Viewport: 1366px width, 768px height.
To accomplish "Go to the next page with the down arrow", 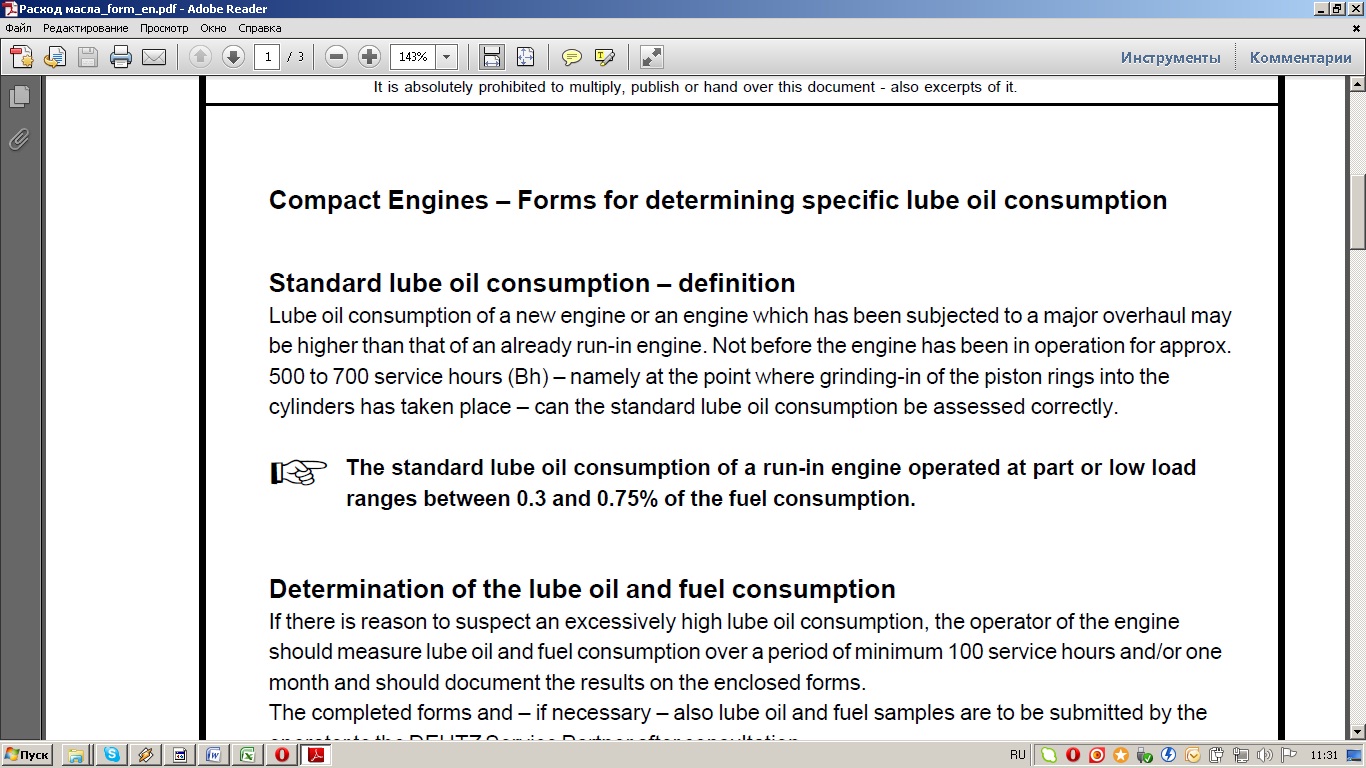I will [233, 57].
